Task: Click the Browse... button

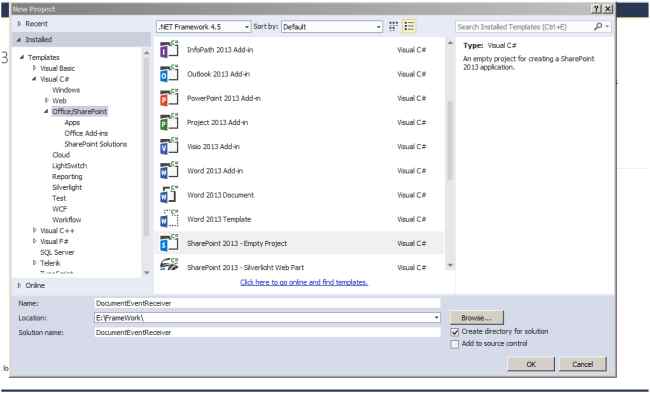Action: [x=476, y=318]
